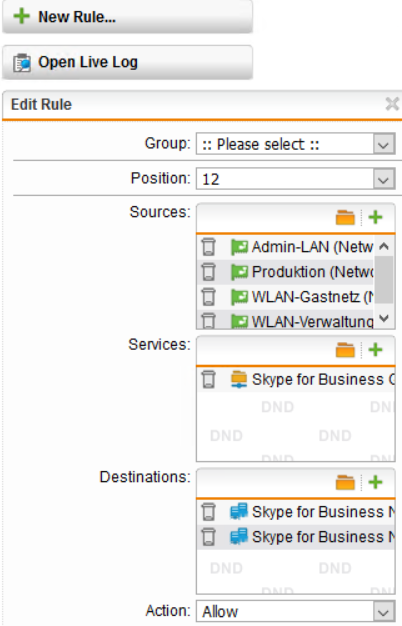Remove the WLAN-Gastnetz source with its trash icon
The width and height of the screenshot is (402, 626).
coord(208,297)
